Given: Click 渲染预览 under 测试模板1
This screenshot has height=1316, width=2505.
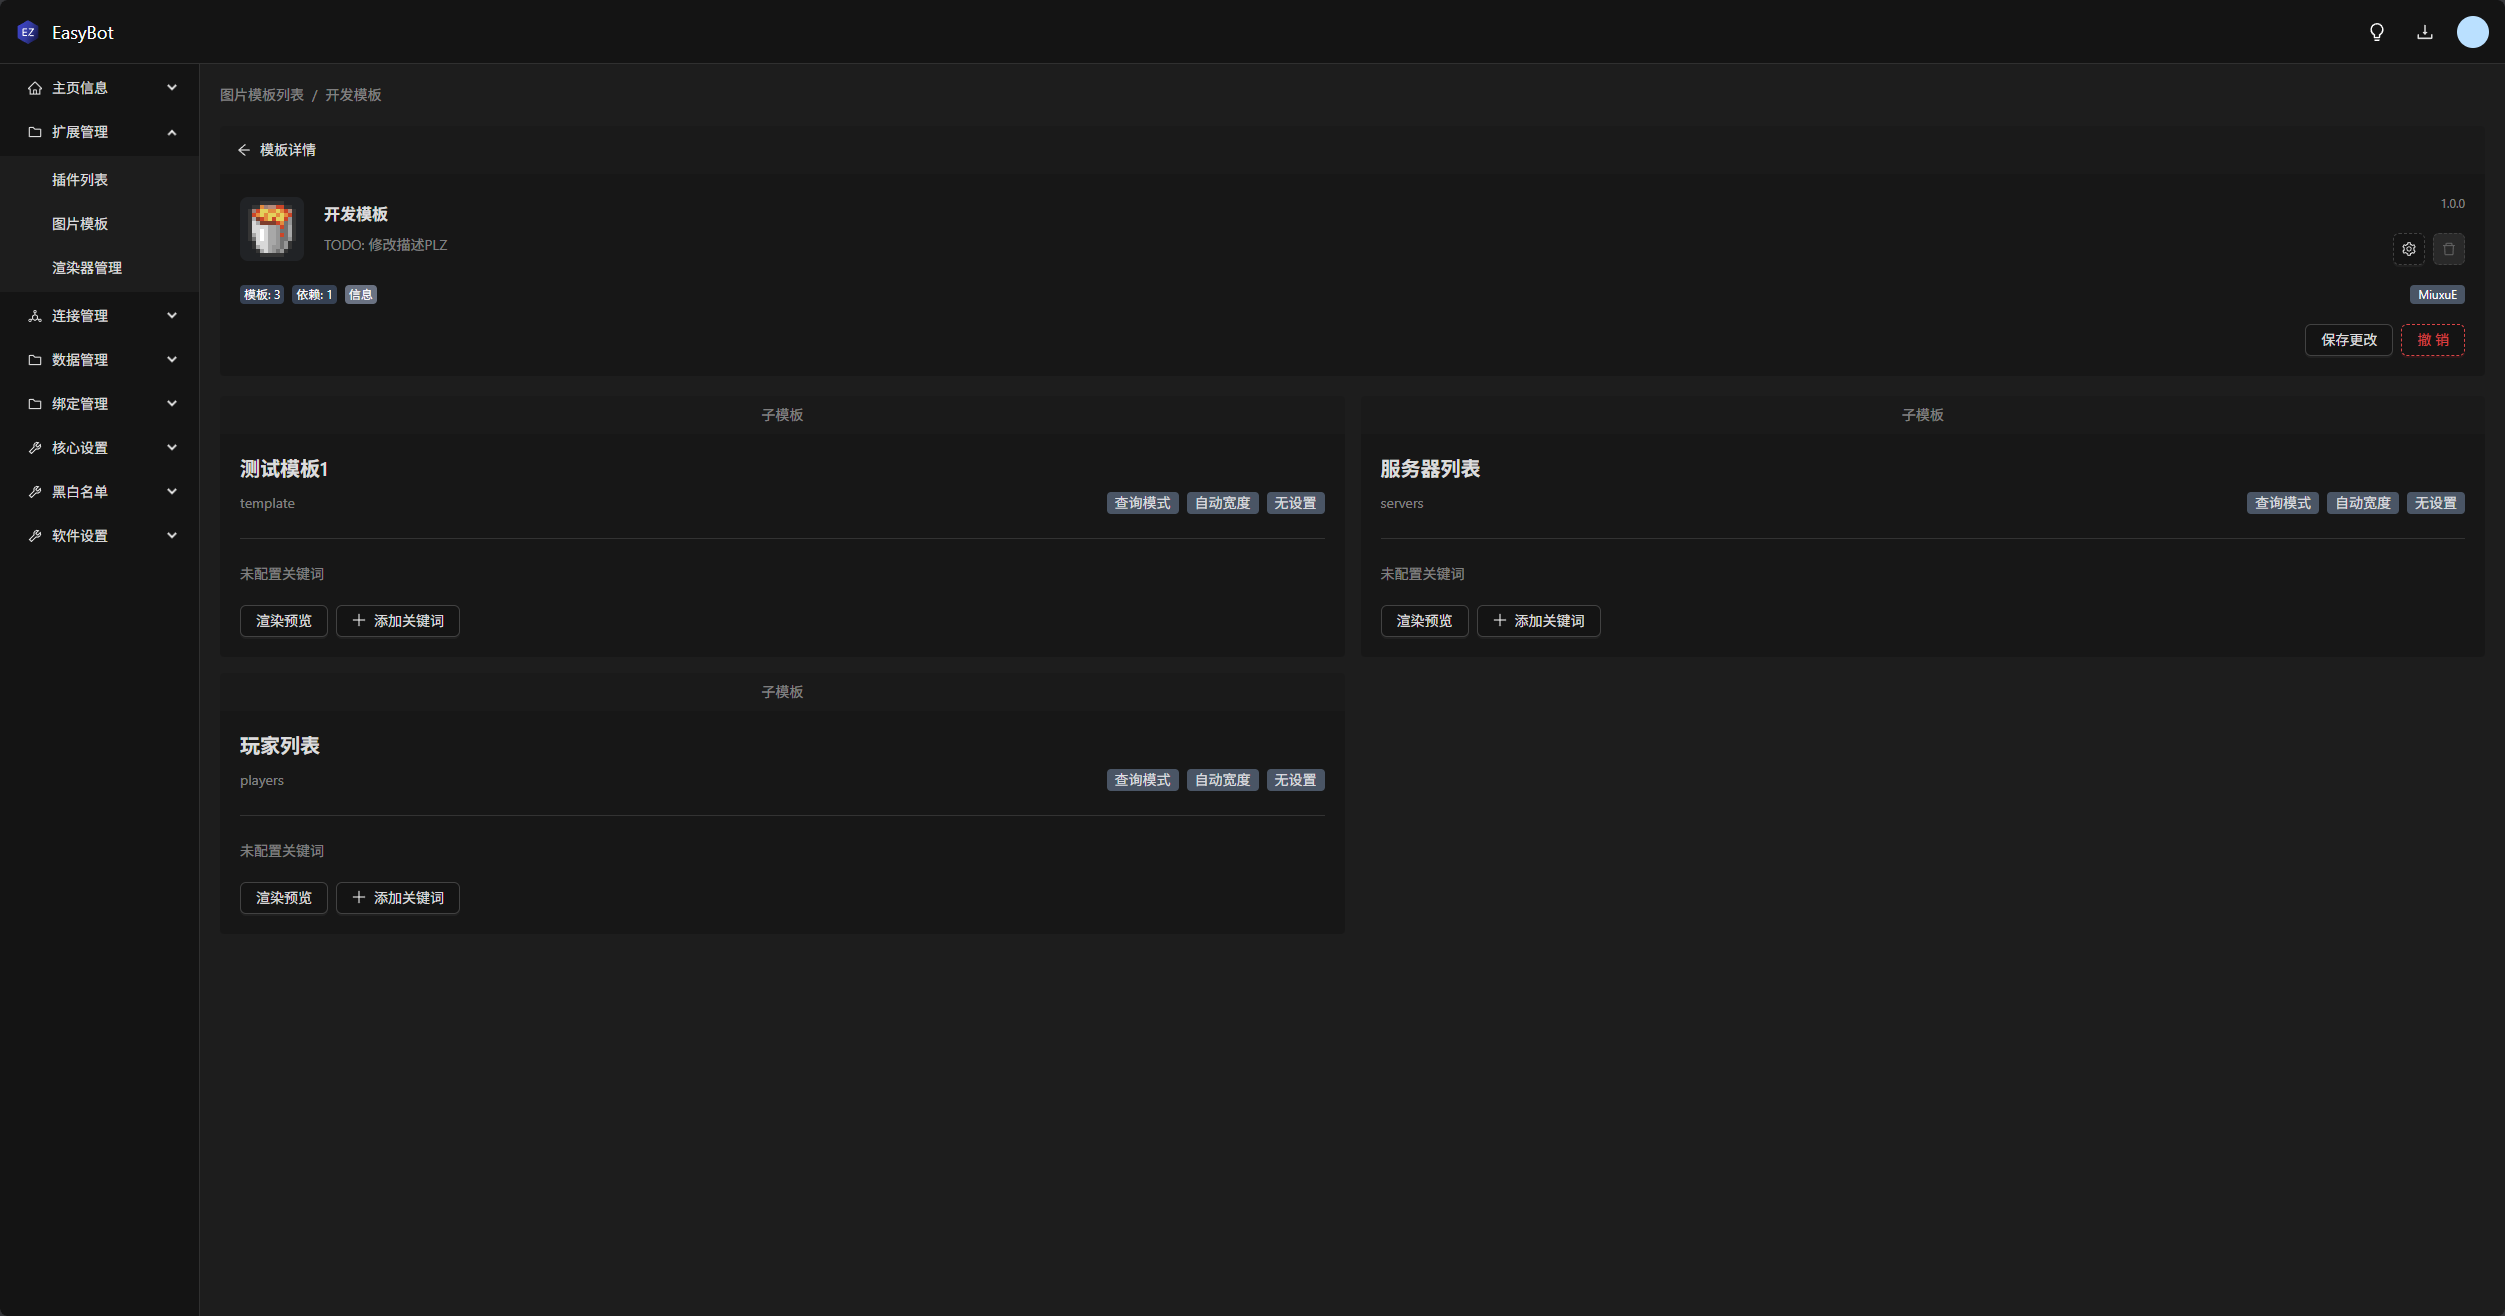Looking at the screenshot, I should pos(284,621).
